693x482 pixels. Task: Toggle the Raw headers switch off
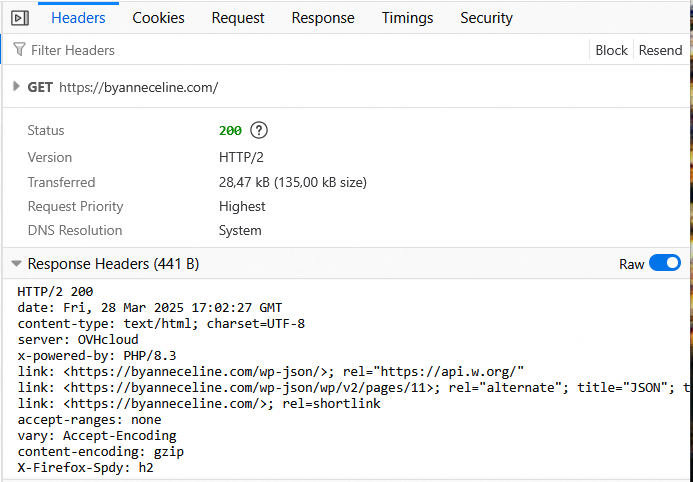pyautogui.click(x=664, y=264)
